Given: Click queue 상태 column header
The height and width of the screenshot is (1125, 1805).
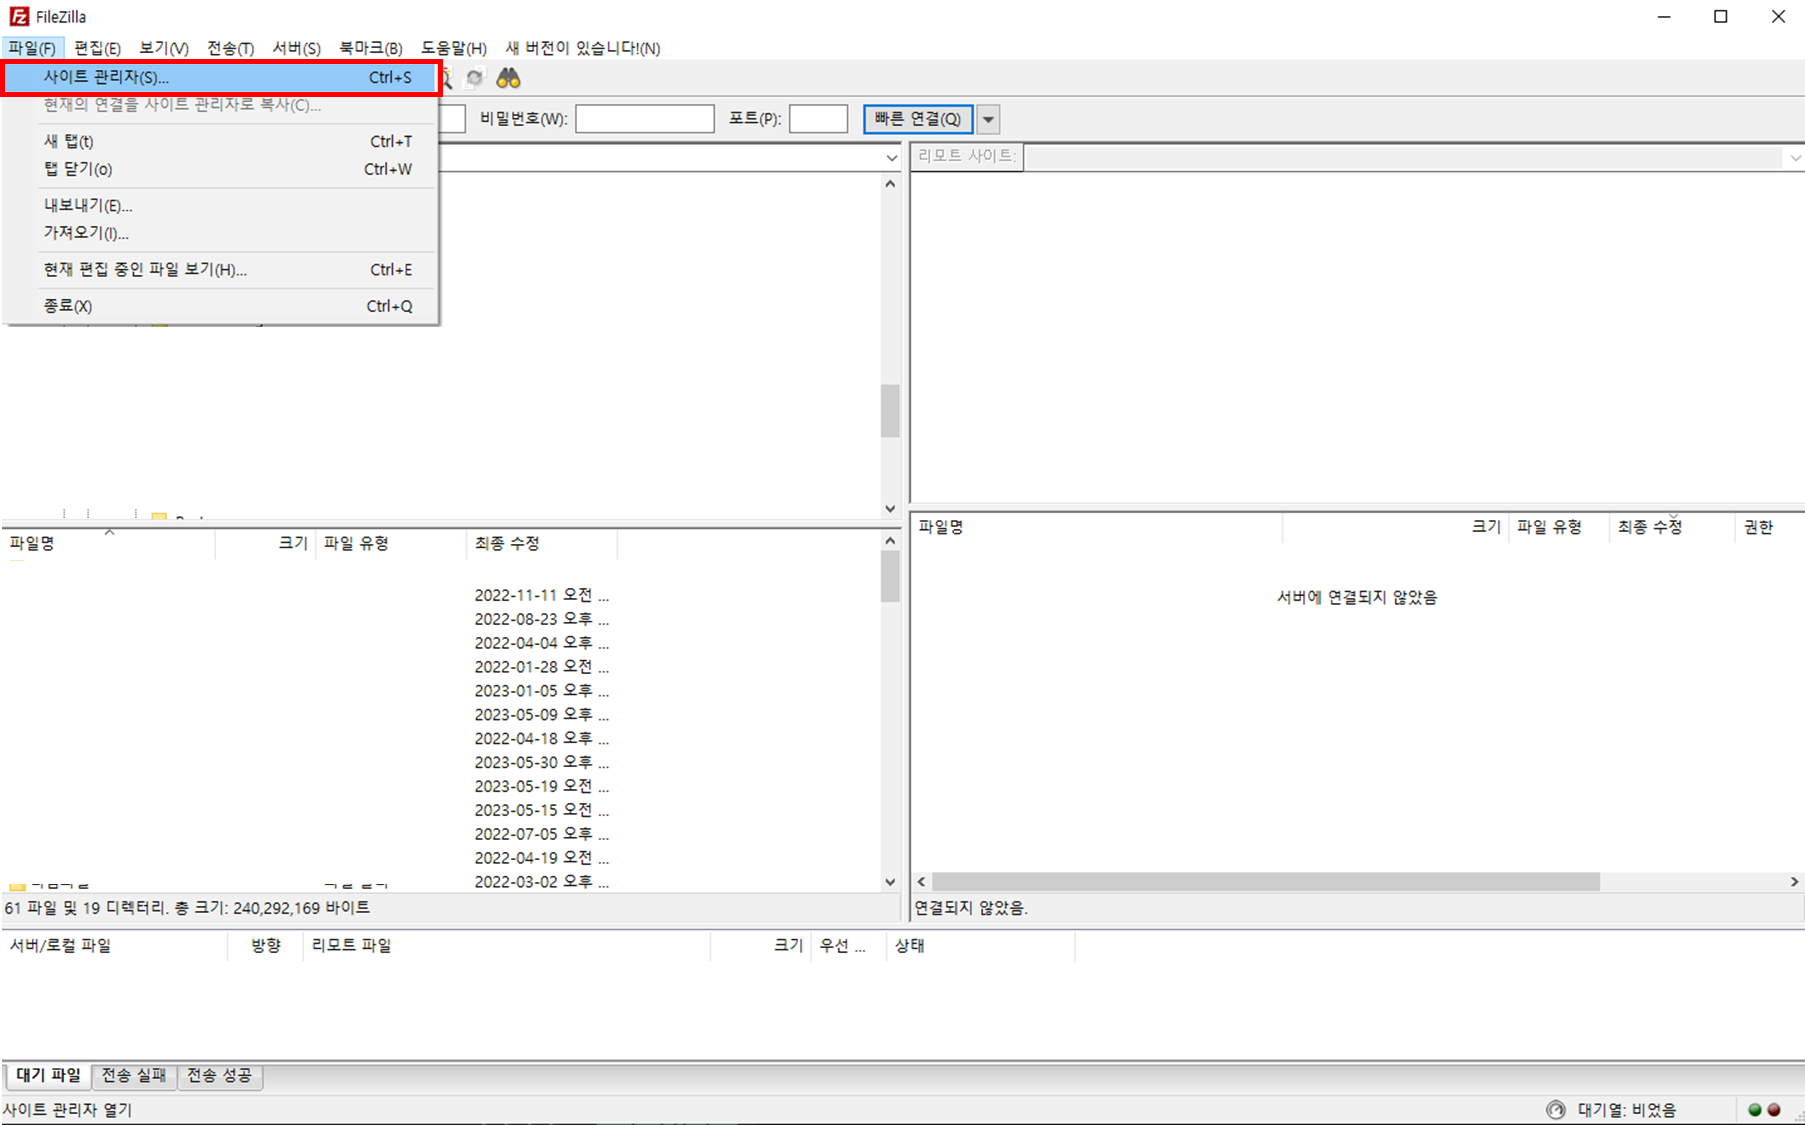Looking at the screenshot, I should pos(980,945).
